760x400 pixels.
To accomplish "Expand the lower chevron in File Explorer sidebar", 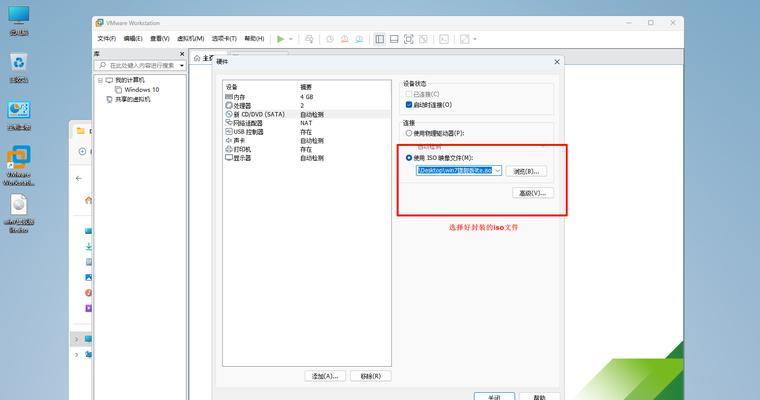I will [x=77, y=355].
